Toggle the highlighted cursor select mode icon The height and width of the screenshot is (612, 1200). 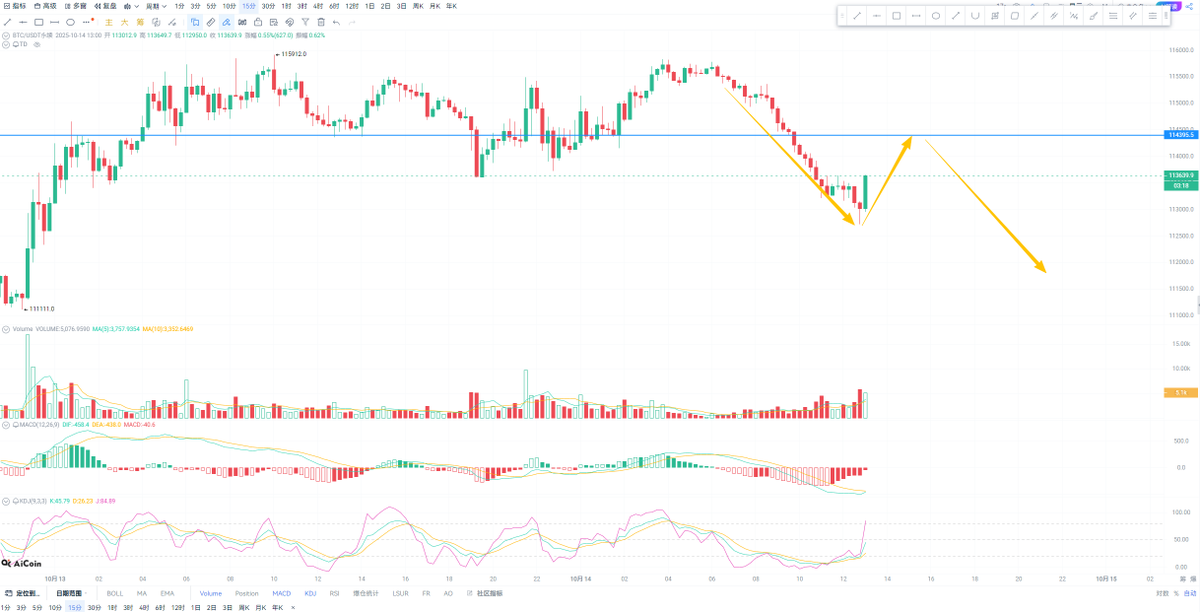pyautogui.click(x=195, y=22)
